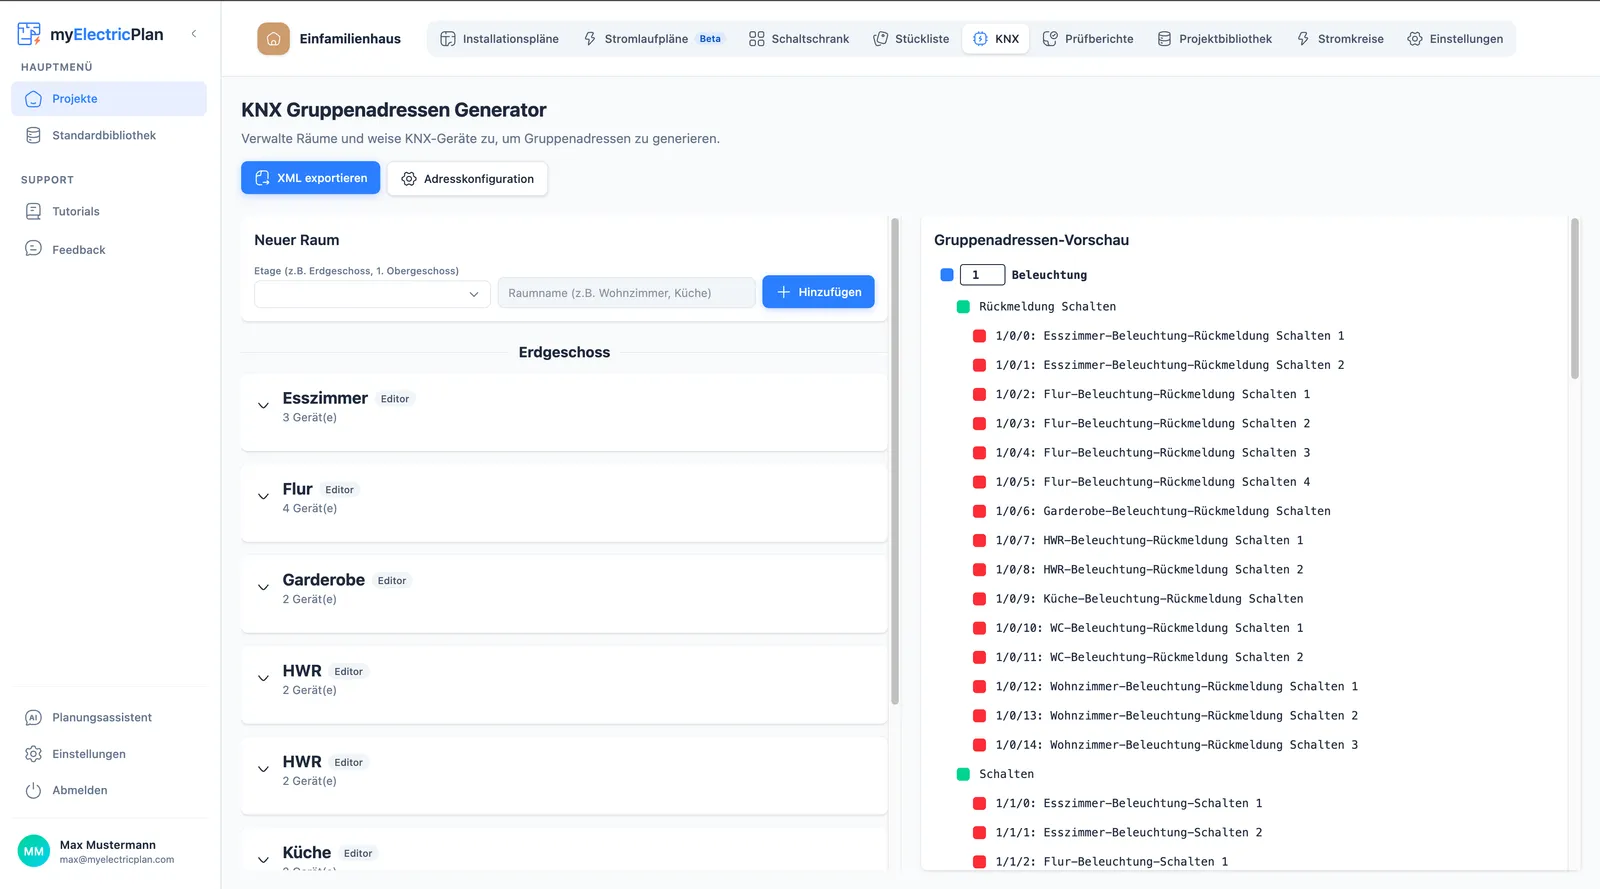Click the Standardbibliothek database icon
This screenshot has height=889, width=1600.
(x=33, y=135)
